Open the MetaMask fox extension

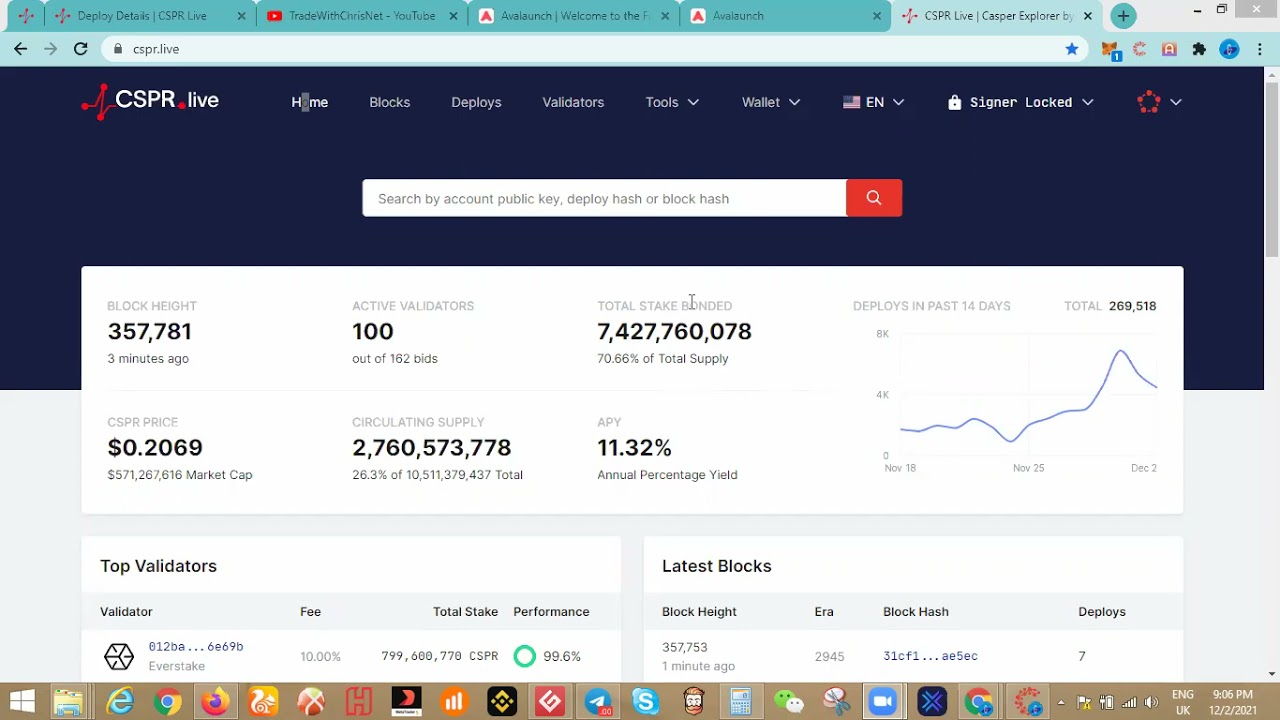1109,49
